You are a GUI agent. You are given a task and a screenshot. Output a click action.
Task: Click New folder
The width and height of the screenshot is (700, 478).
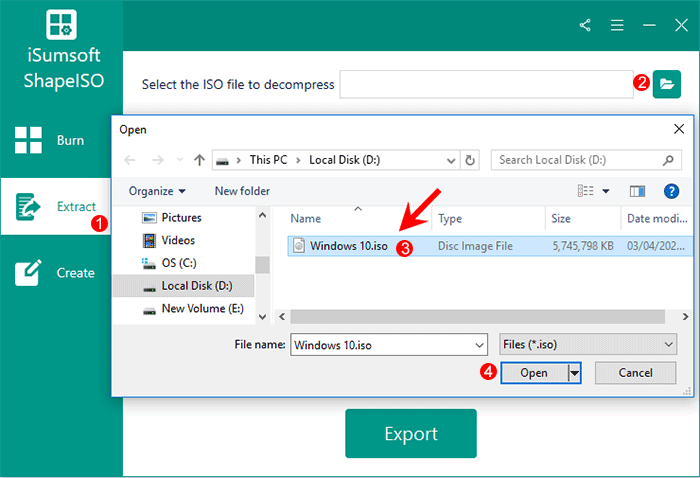click(x=242, y=191)
